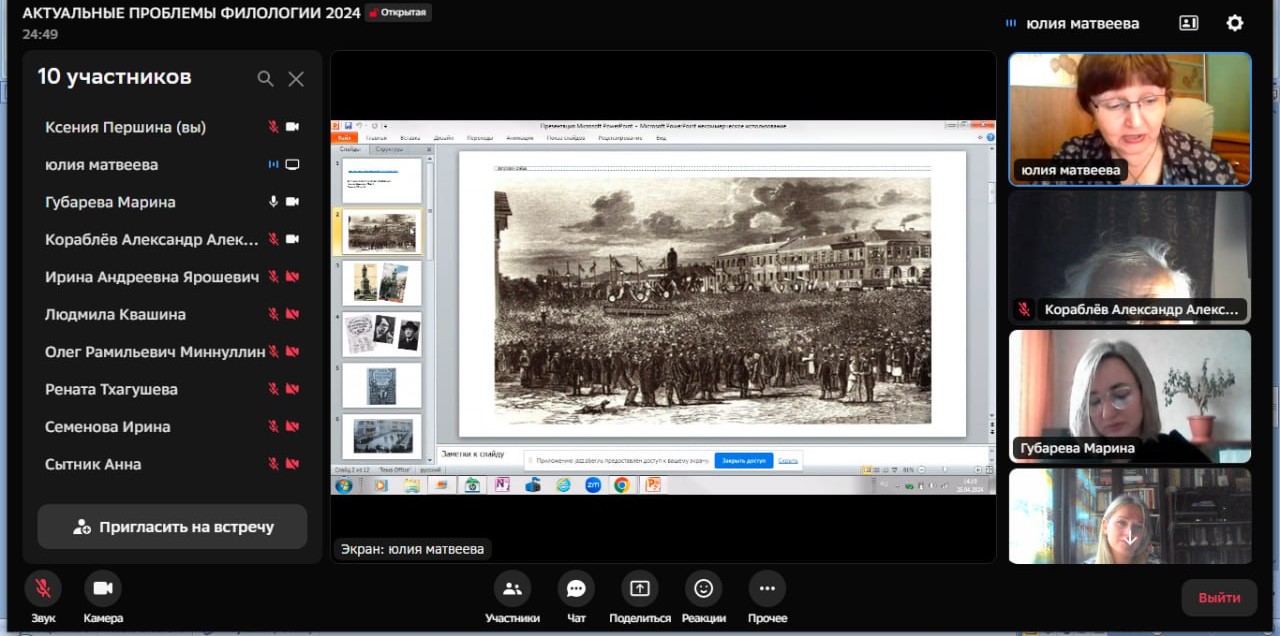Change the video layout view
Viewport: 1280px width, 636px height.
coord(1189,23)
